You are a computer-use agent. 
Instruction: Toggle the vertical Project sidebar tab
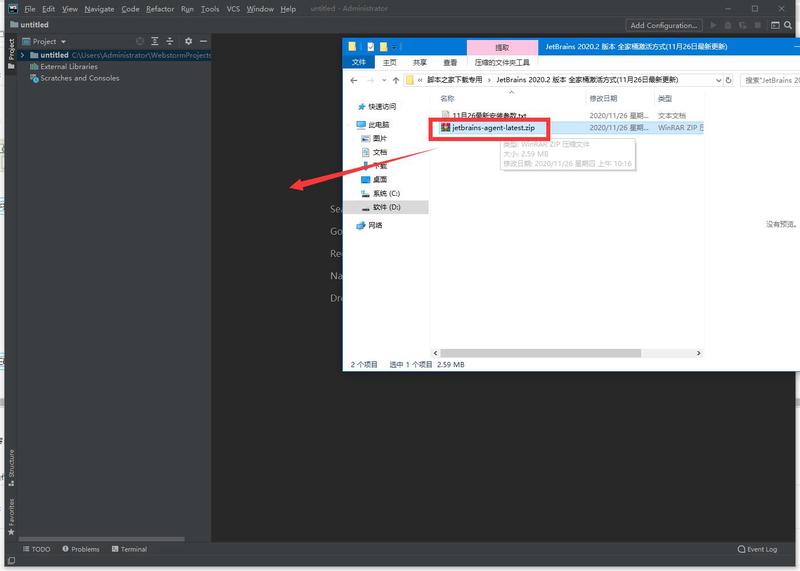(x=11, y=54)
